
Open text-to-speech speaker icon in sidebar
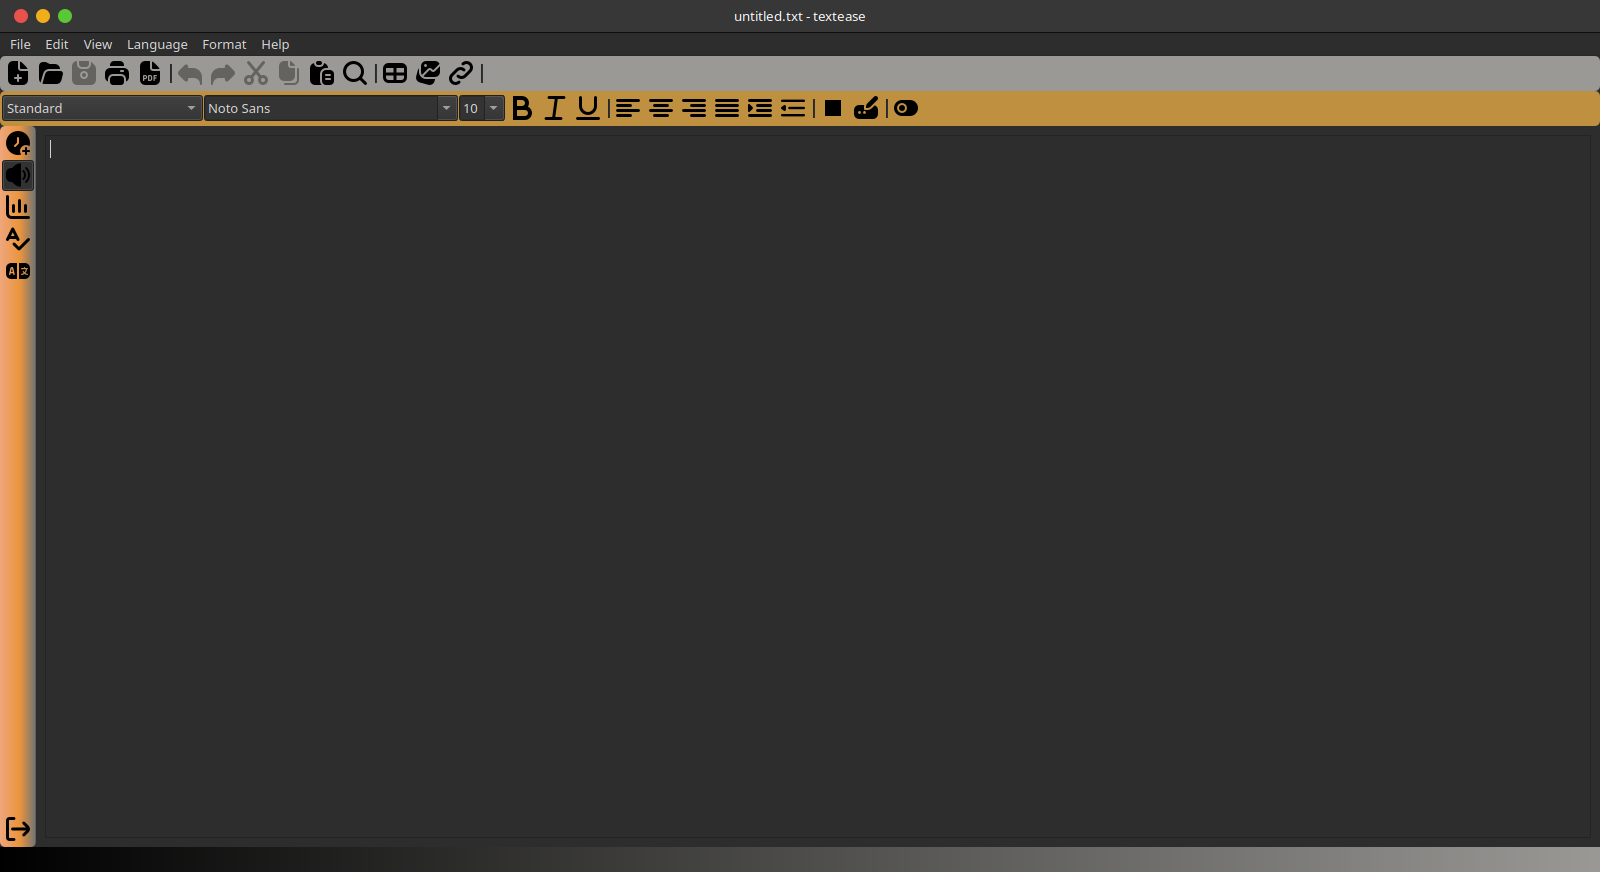pos(18,176)
